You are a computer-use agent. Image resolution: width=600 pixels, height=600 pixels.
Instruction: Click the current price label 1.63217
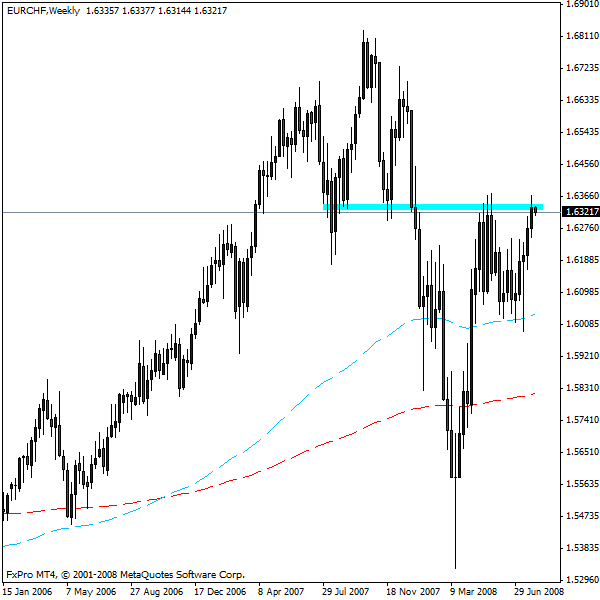tap(581, 212)
